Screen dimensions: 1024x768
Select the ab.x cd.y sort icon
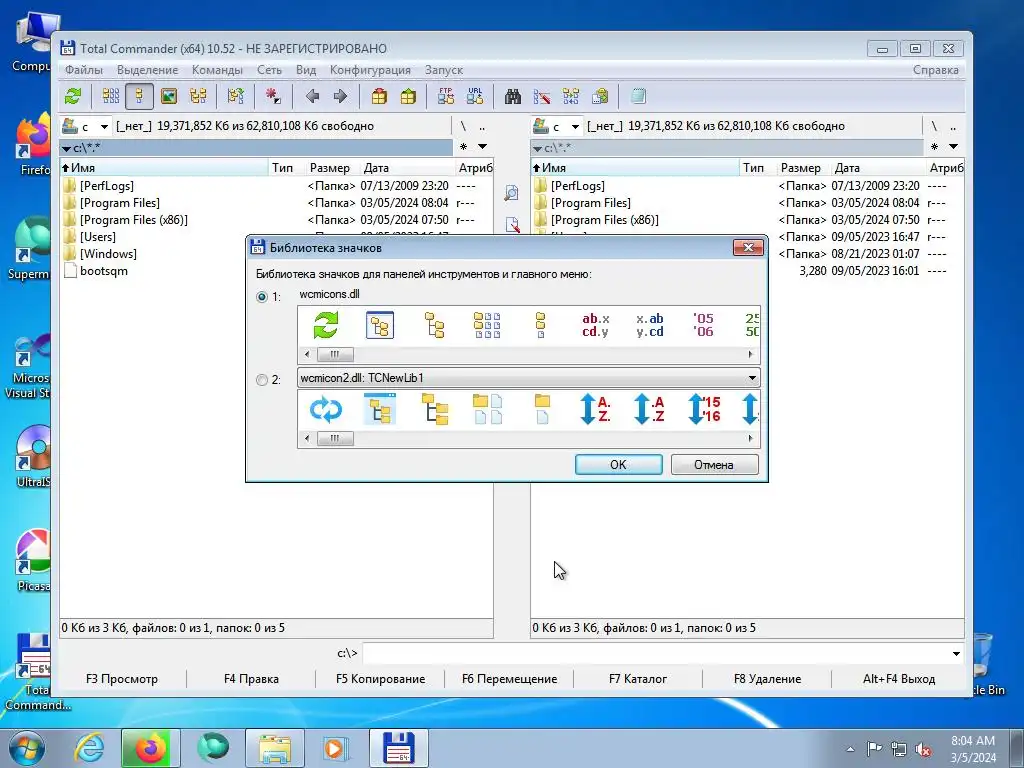pos(596,325)
